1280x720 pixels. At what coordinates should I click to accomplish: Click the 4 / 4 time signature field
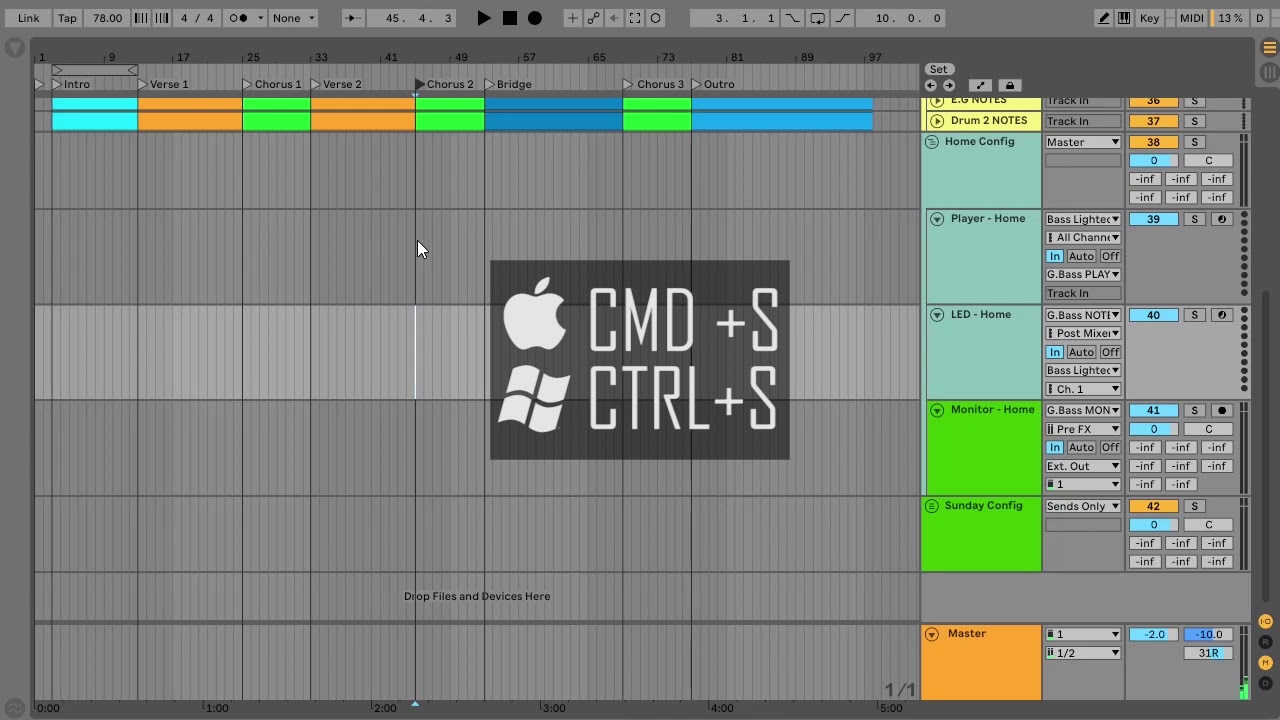[197, 18]
